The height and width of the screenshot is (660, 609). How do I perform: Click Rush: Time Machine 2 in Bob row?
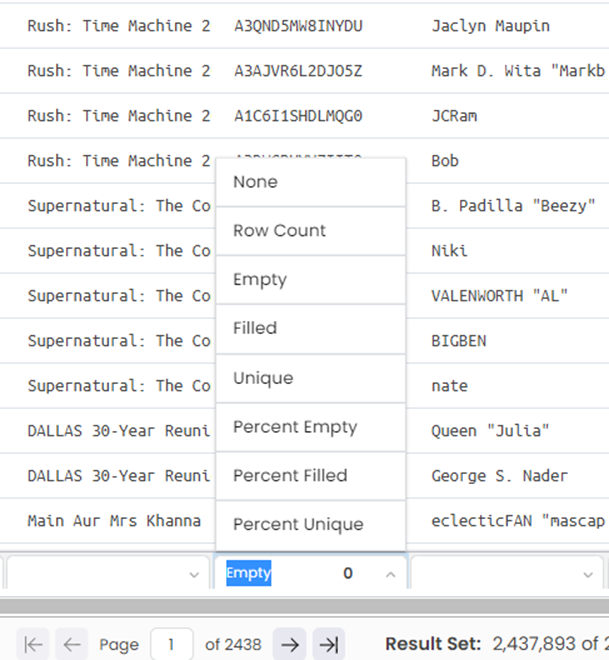tap(119, 161)
